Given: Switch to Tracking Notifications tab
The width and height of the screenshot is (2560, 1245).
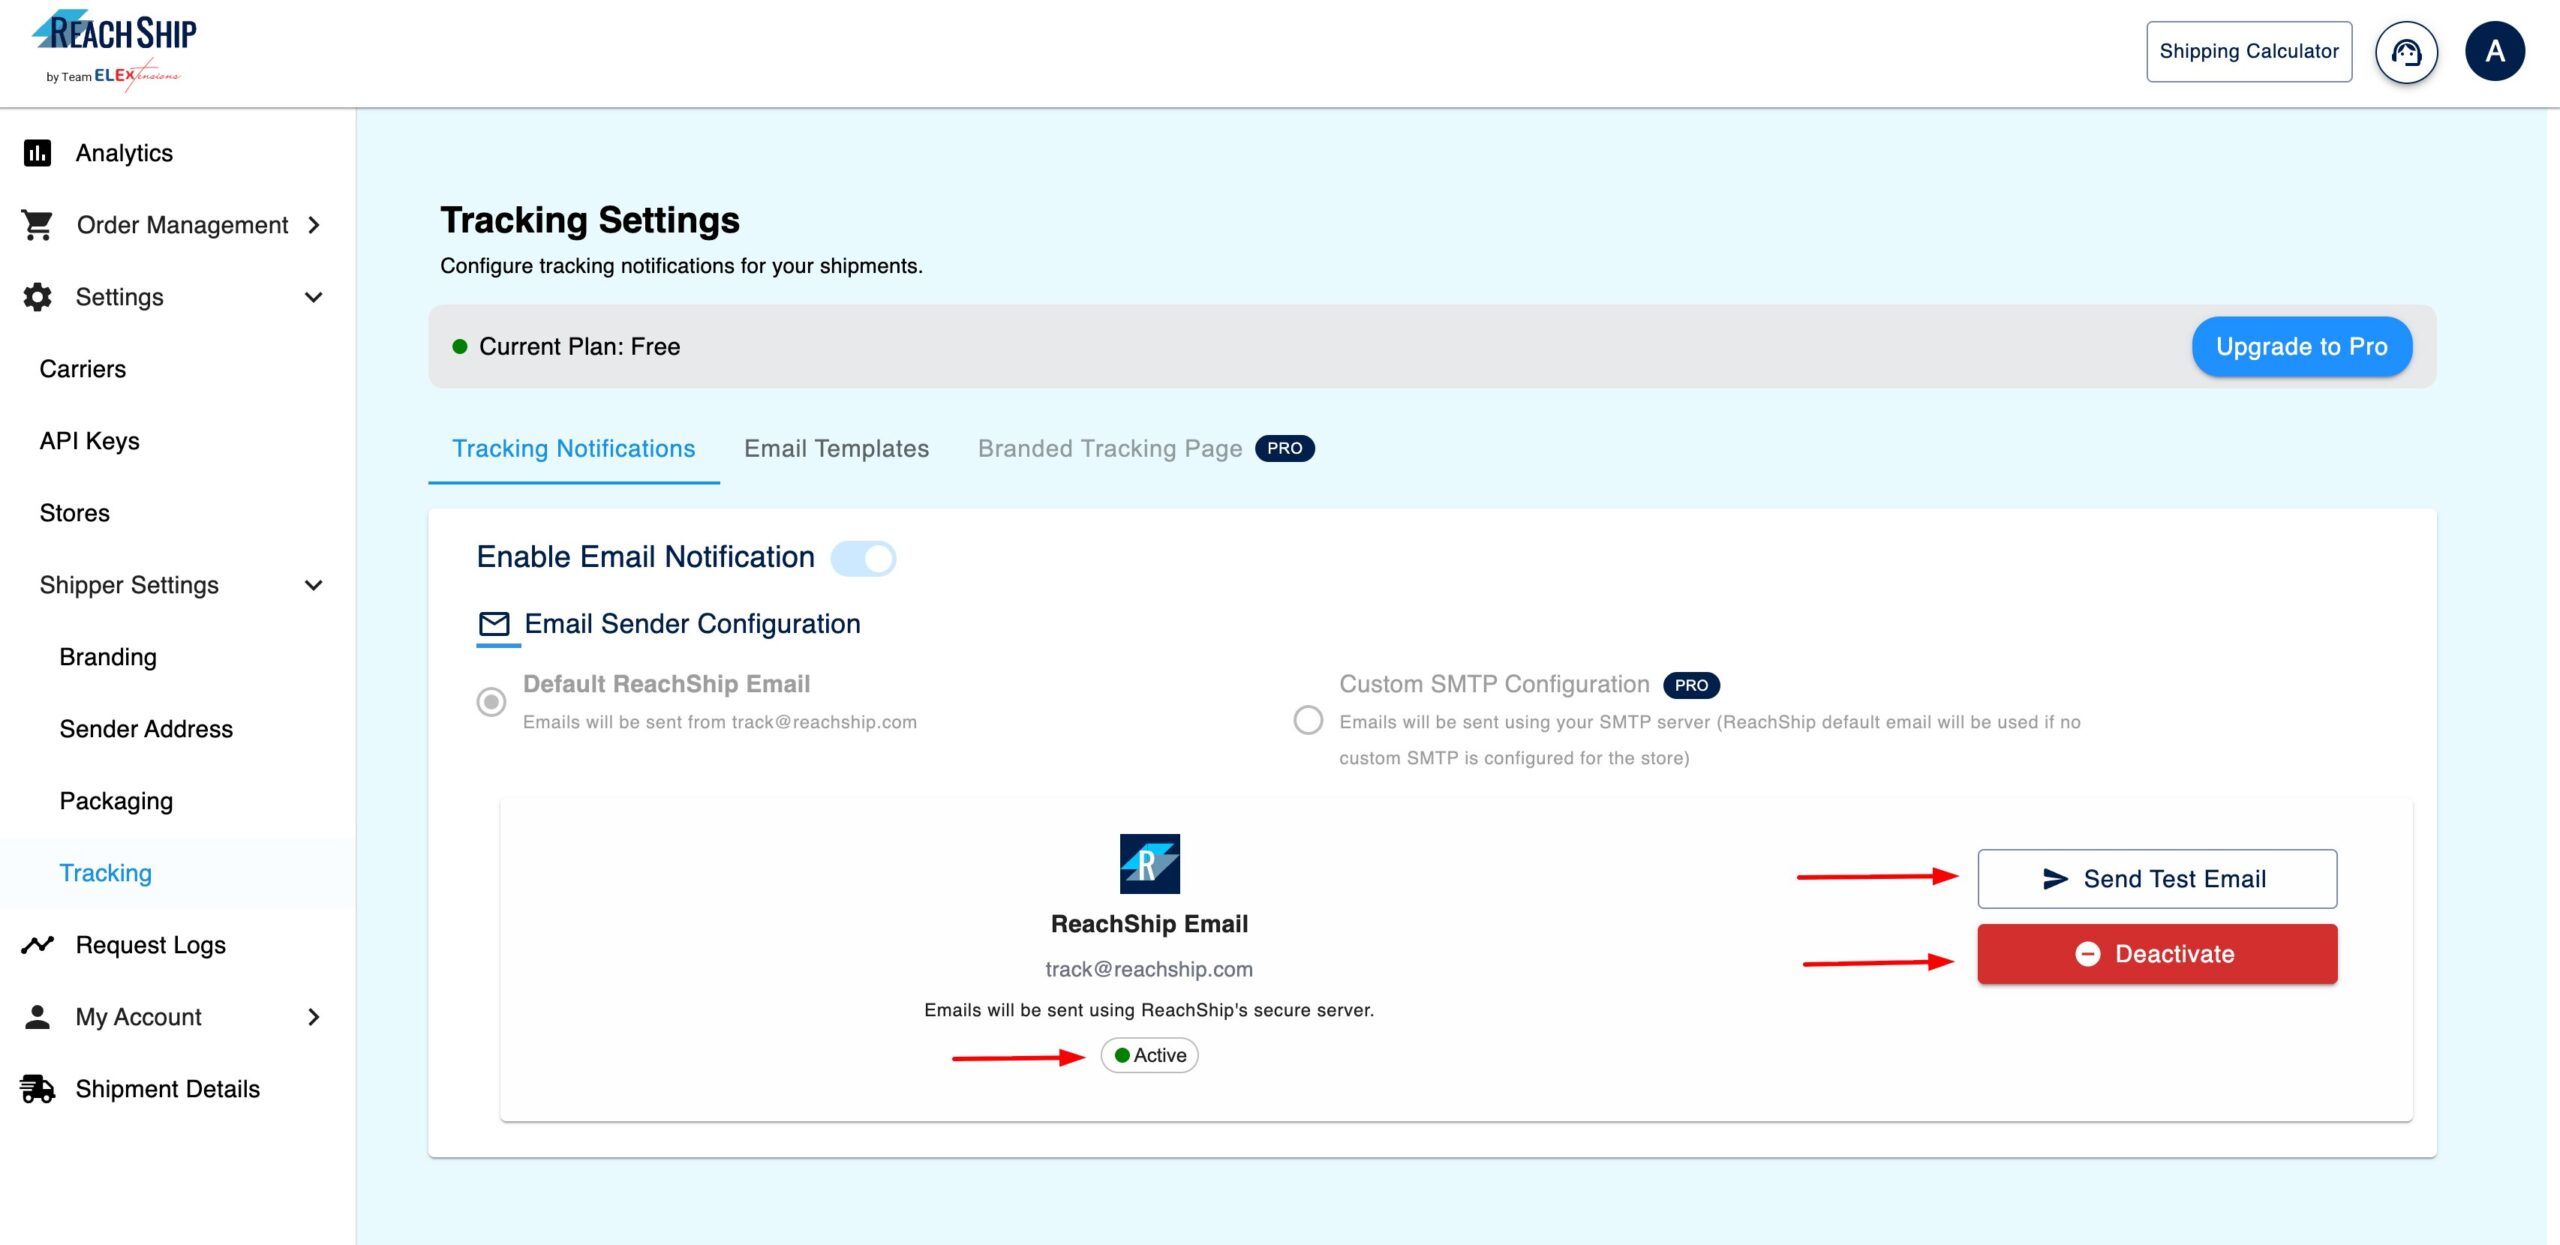Looking at the screenshot, I should pyautogui.click(x=574, y=449).
